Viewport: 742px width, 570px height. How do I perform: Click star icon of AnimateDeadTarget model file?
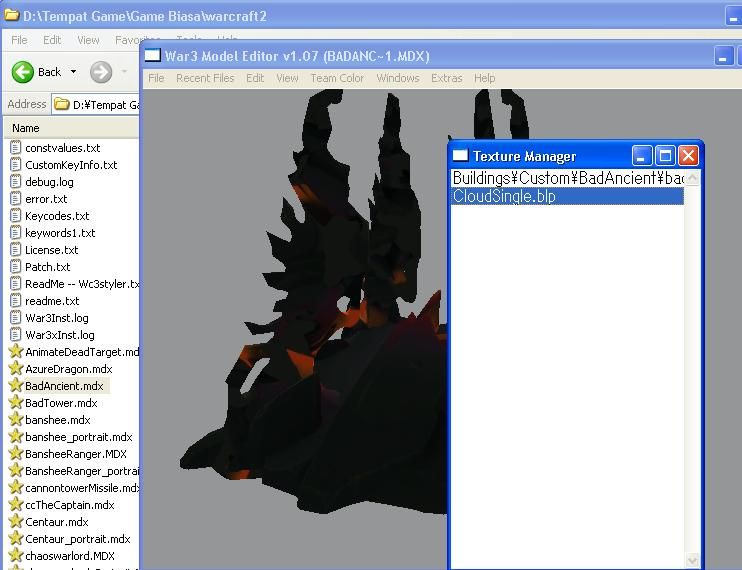pos(16,351)
